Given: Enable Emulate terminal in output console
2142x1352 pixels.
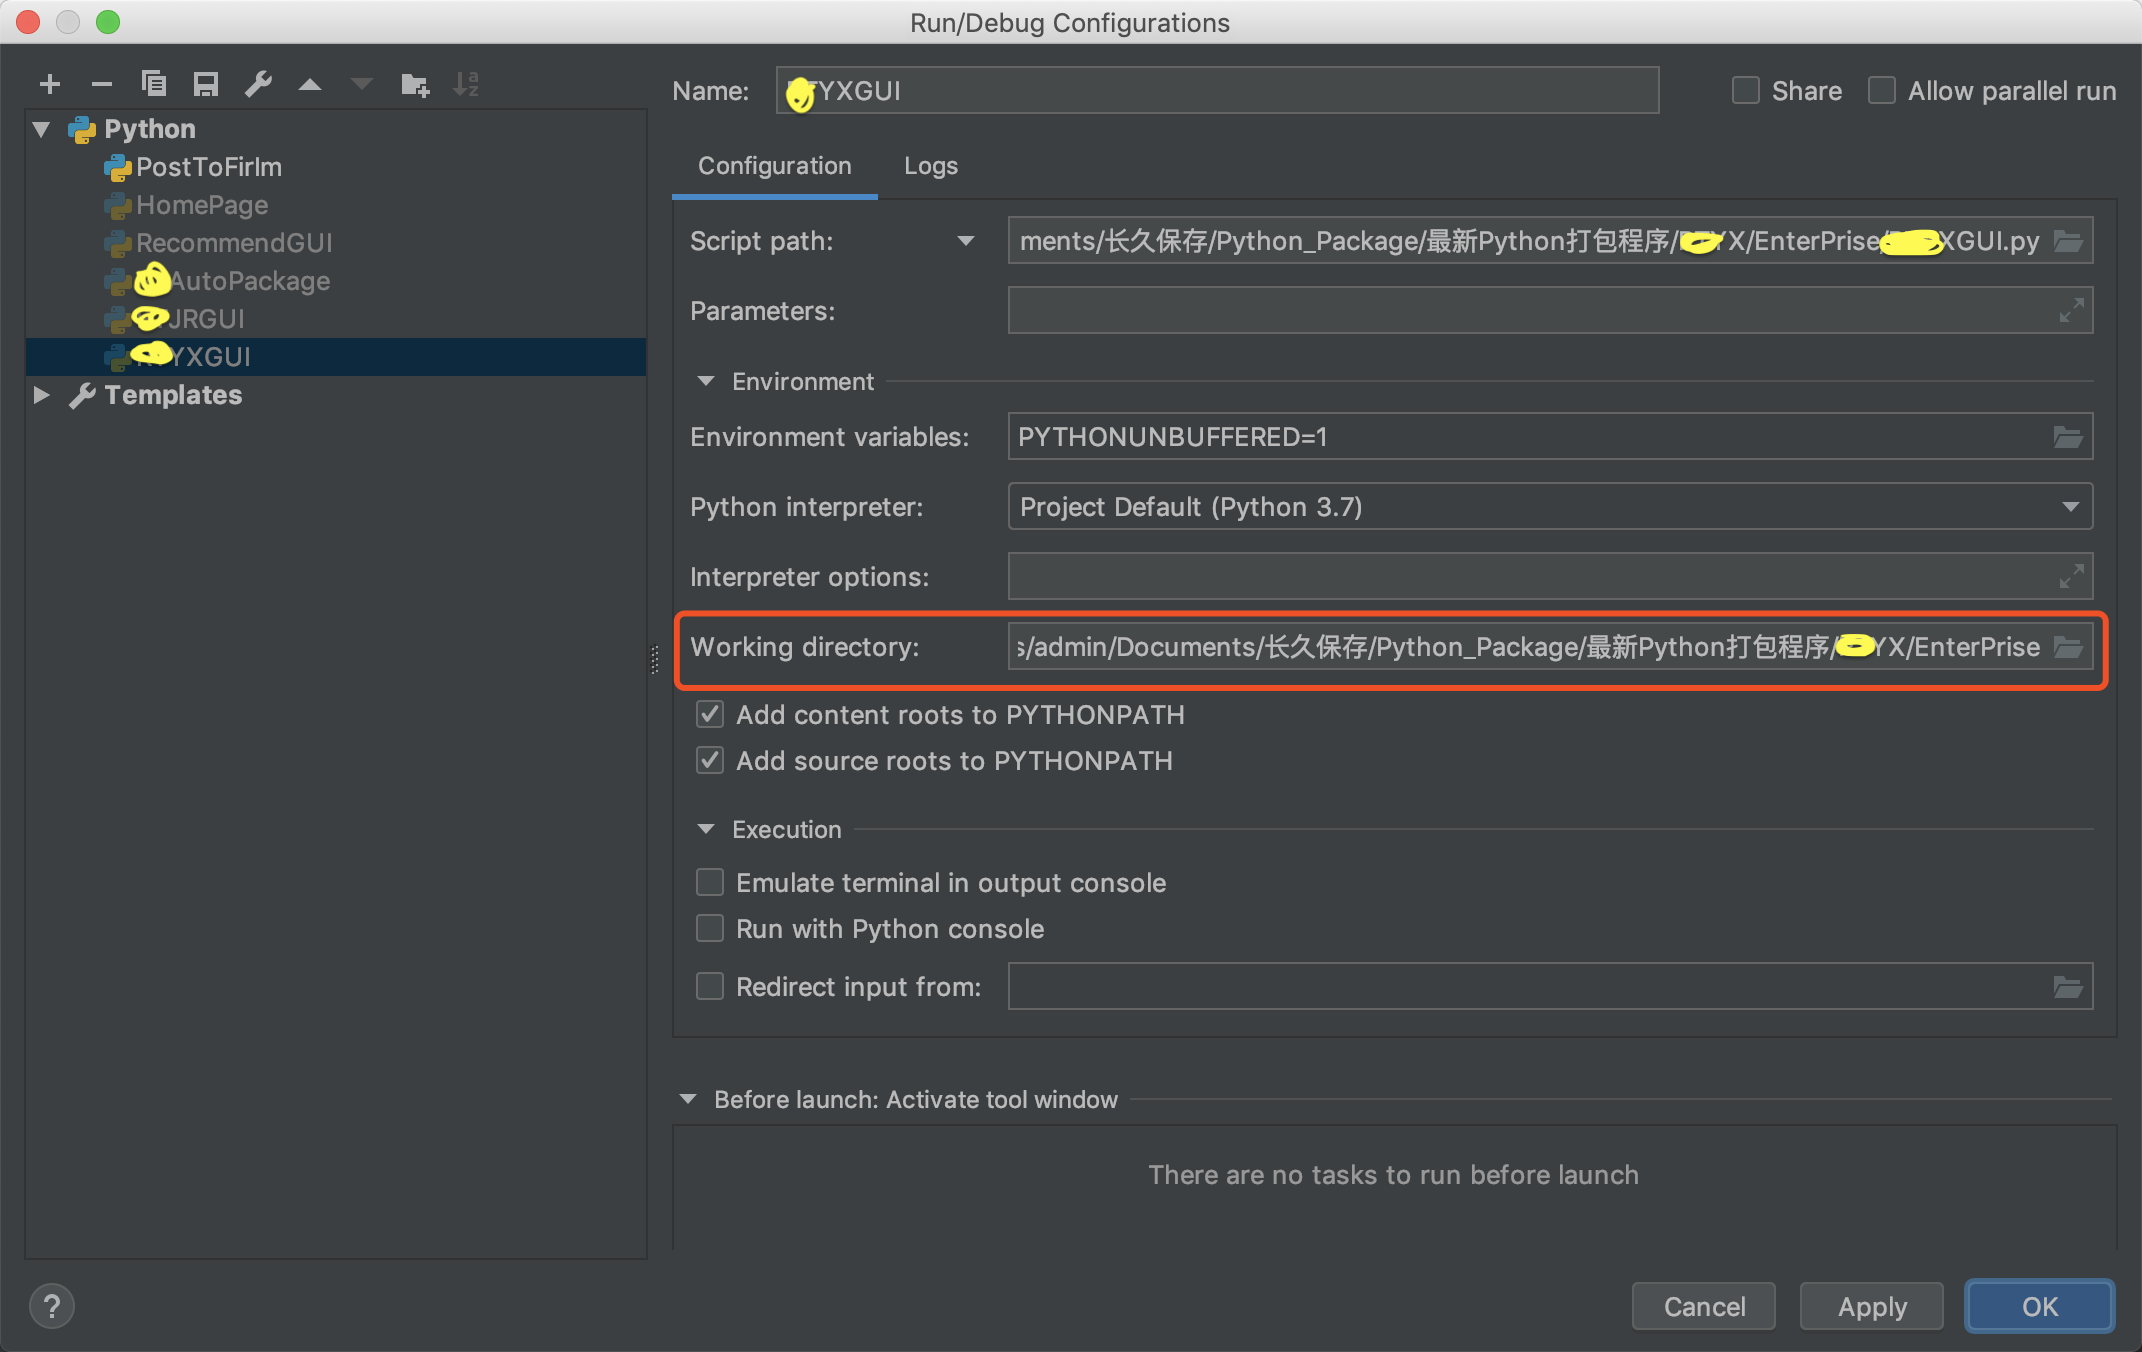Looking at the screenshot, I should [x=710, y=883].
